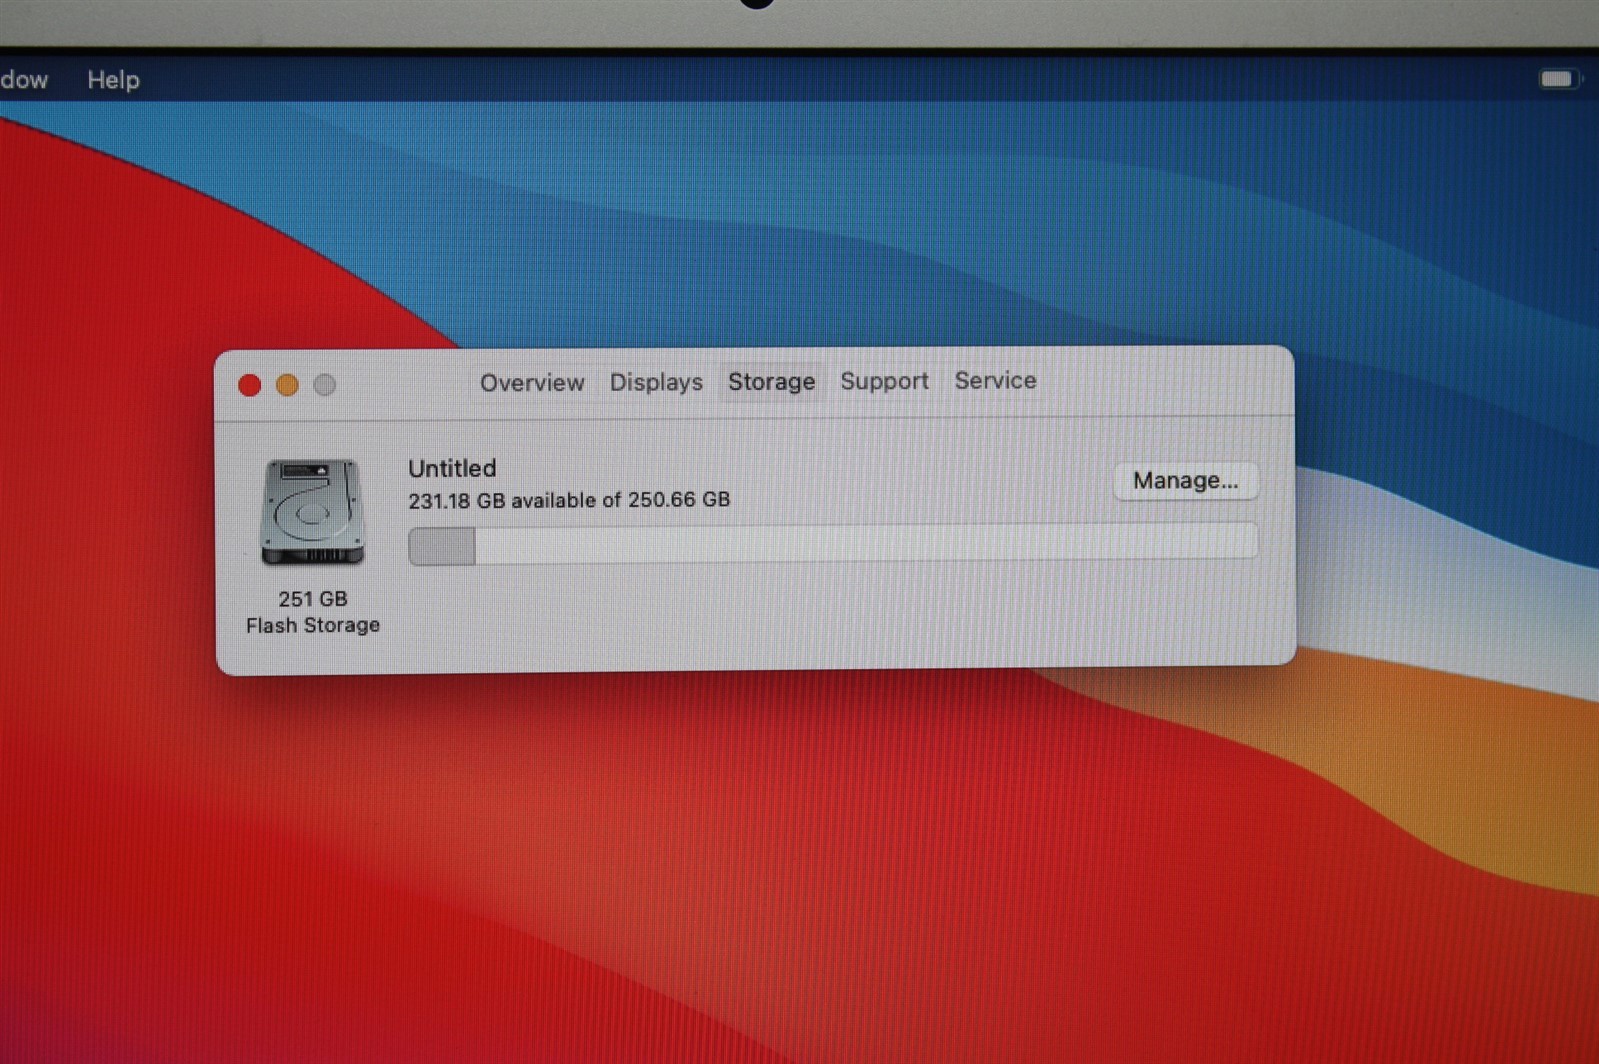Viewport: 1599px width, 1064px height.
Task: Click the '251 GB' capacity label
Action: tap(313, 599)
